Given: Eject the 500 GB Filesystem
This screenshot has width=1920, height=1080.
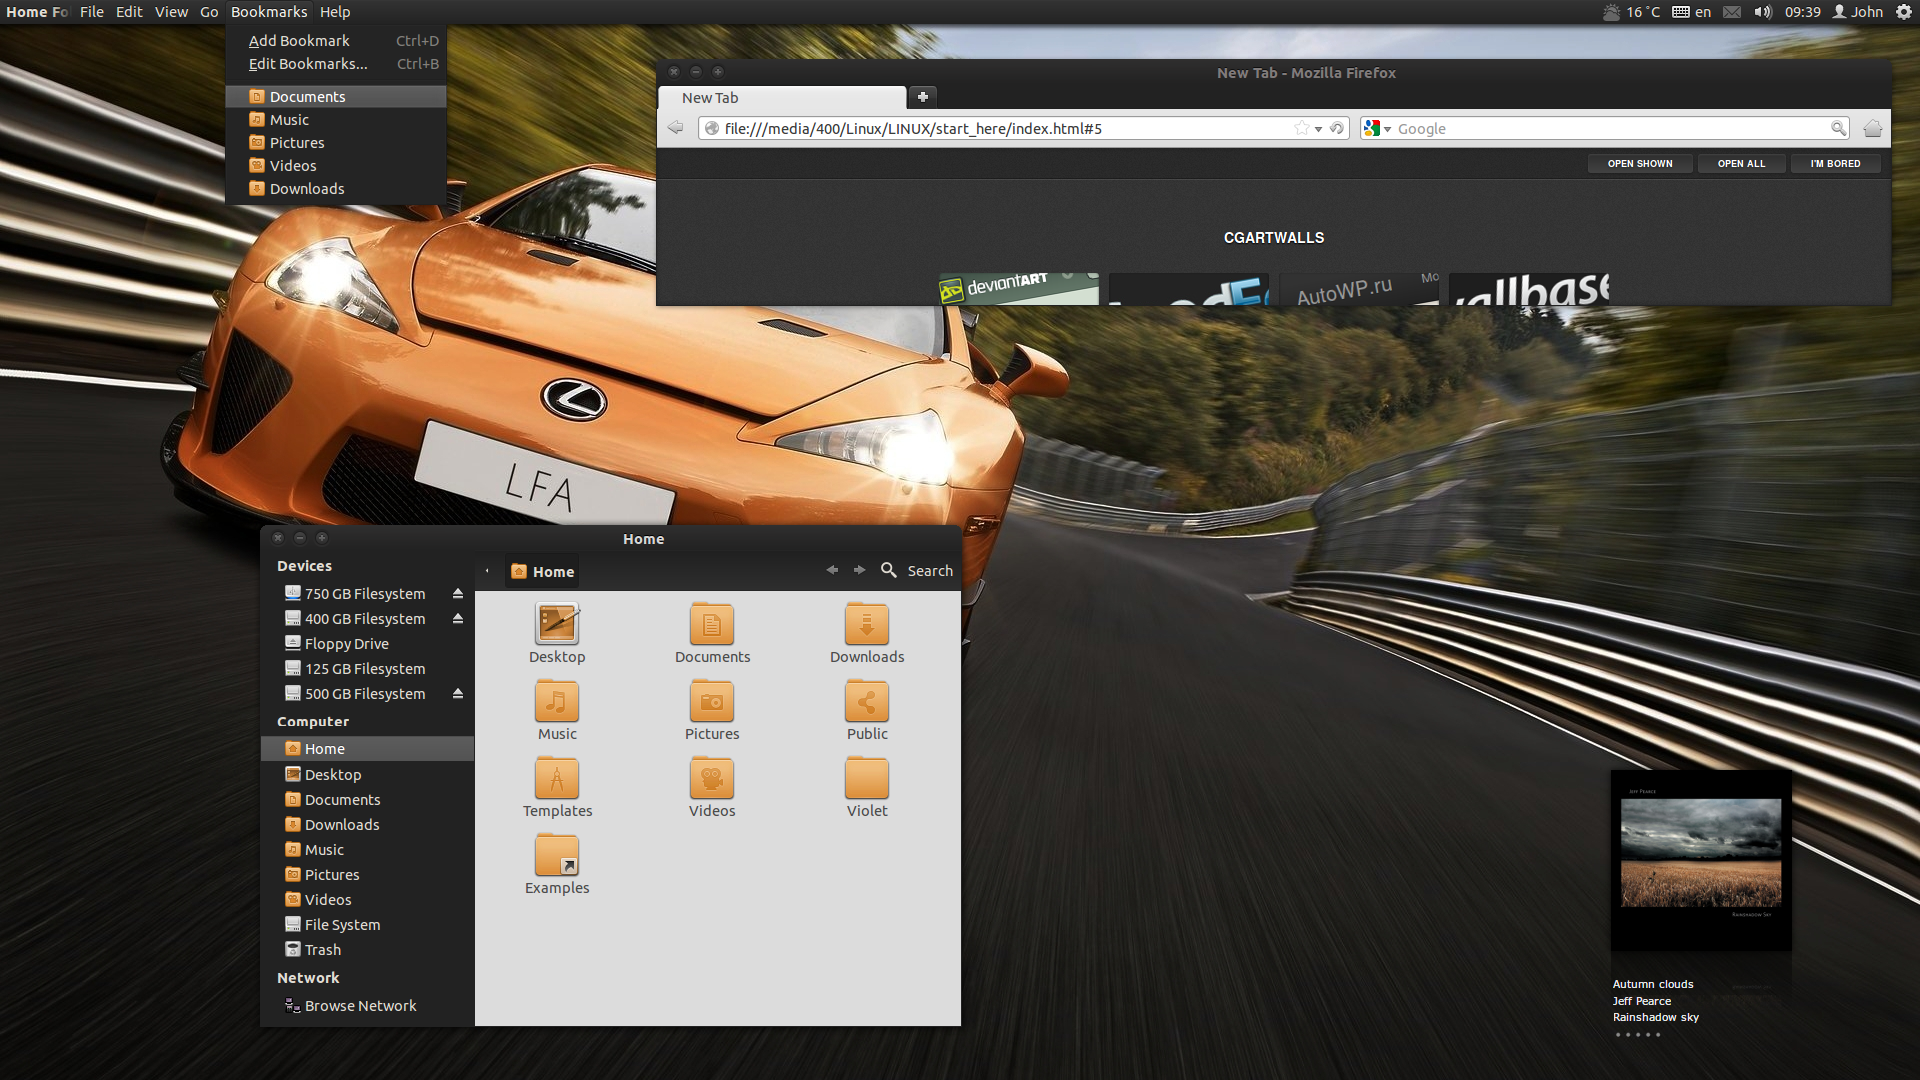Looking at the screenshot, I should 458,694.
